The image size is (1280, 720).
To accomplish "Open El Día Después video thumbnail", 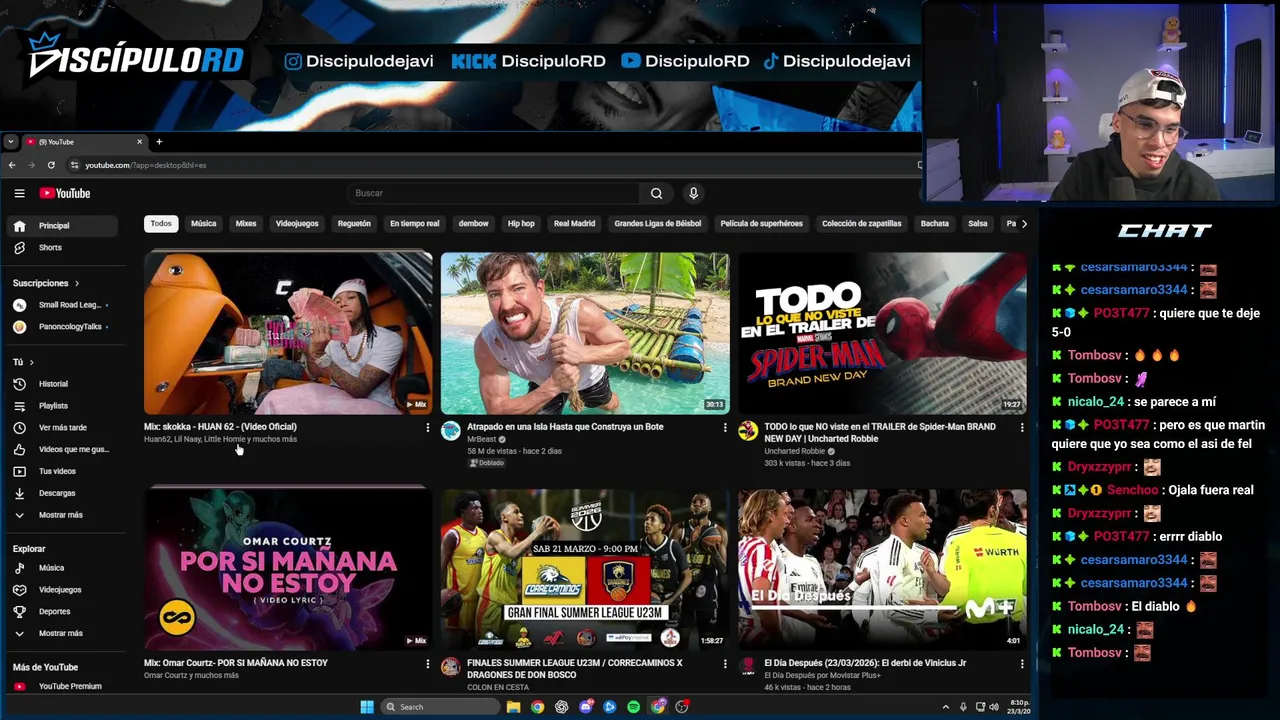I will (x=882, y=570).
